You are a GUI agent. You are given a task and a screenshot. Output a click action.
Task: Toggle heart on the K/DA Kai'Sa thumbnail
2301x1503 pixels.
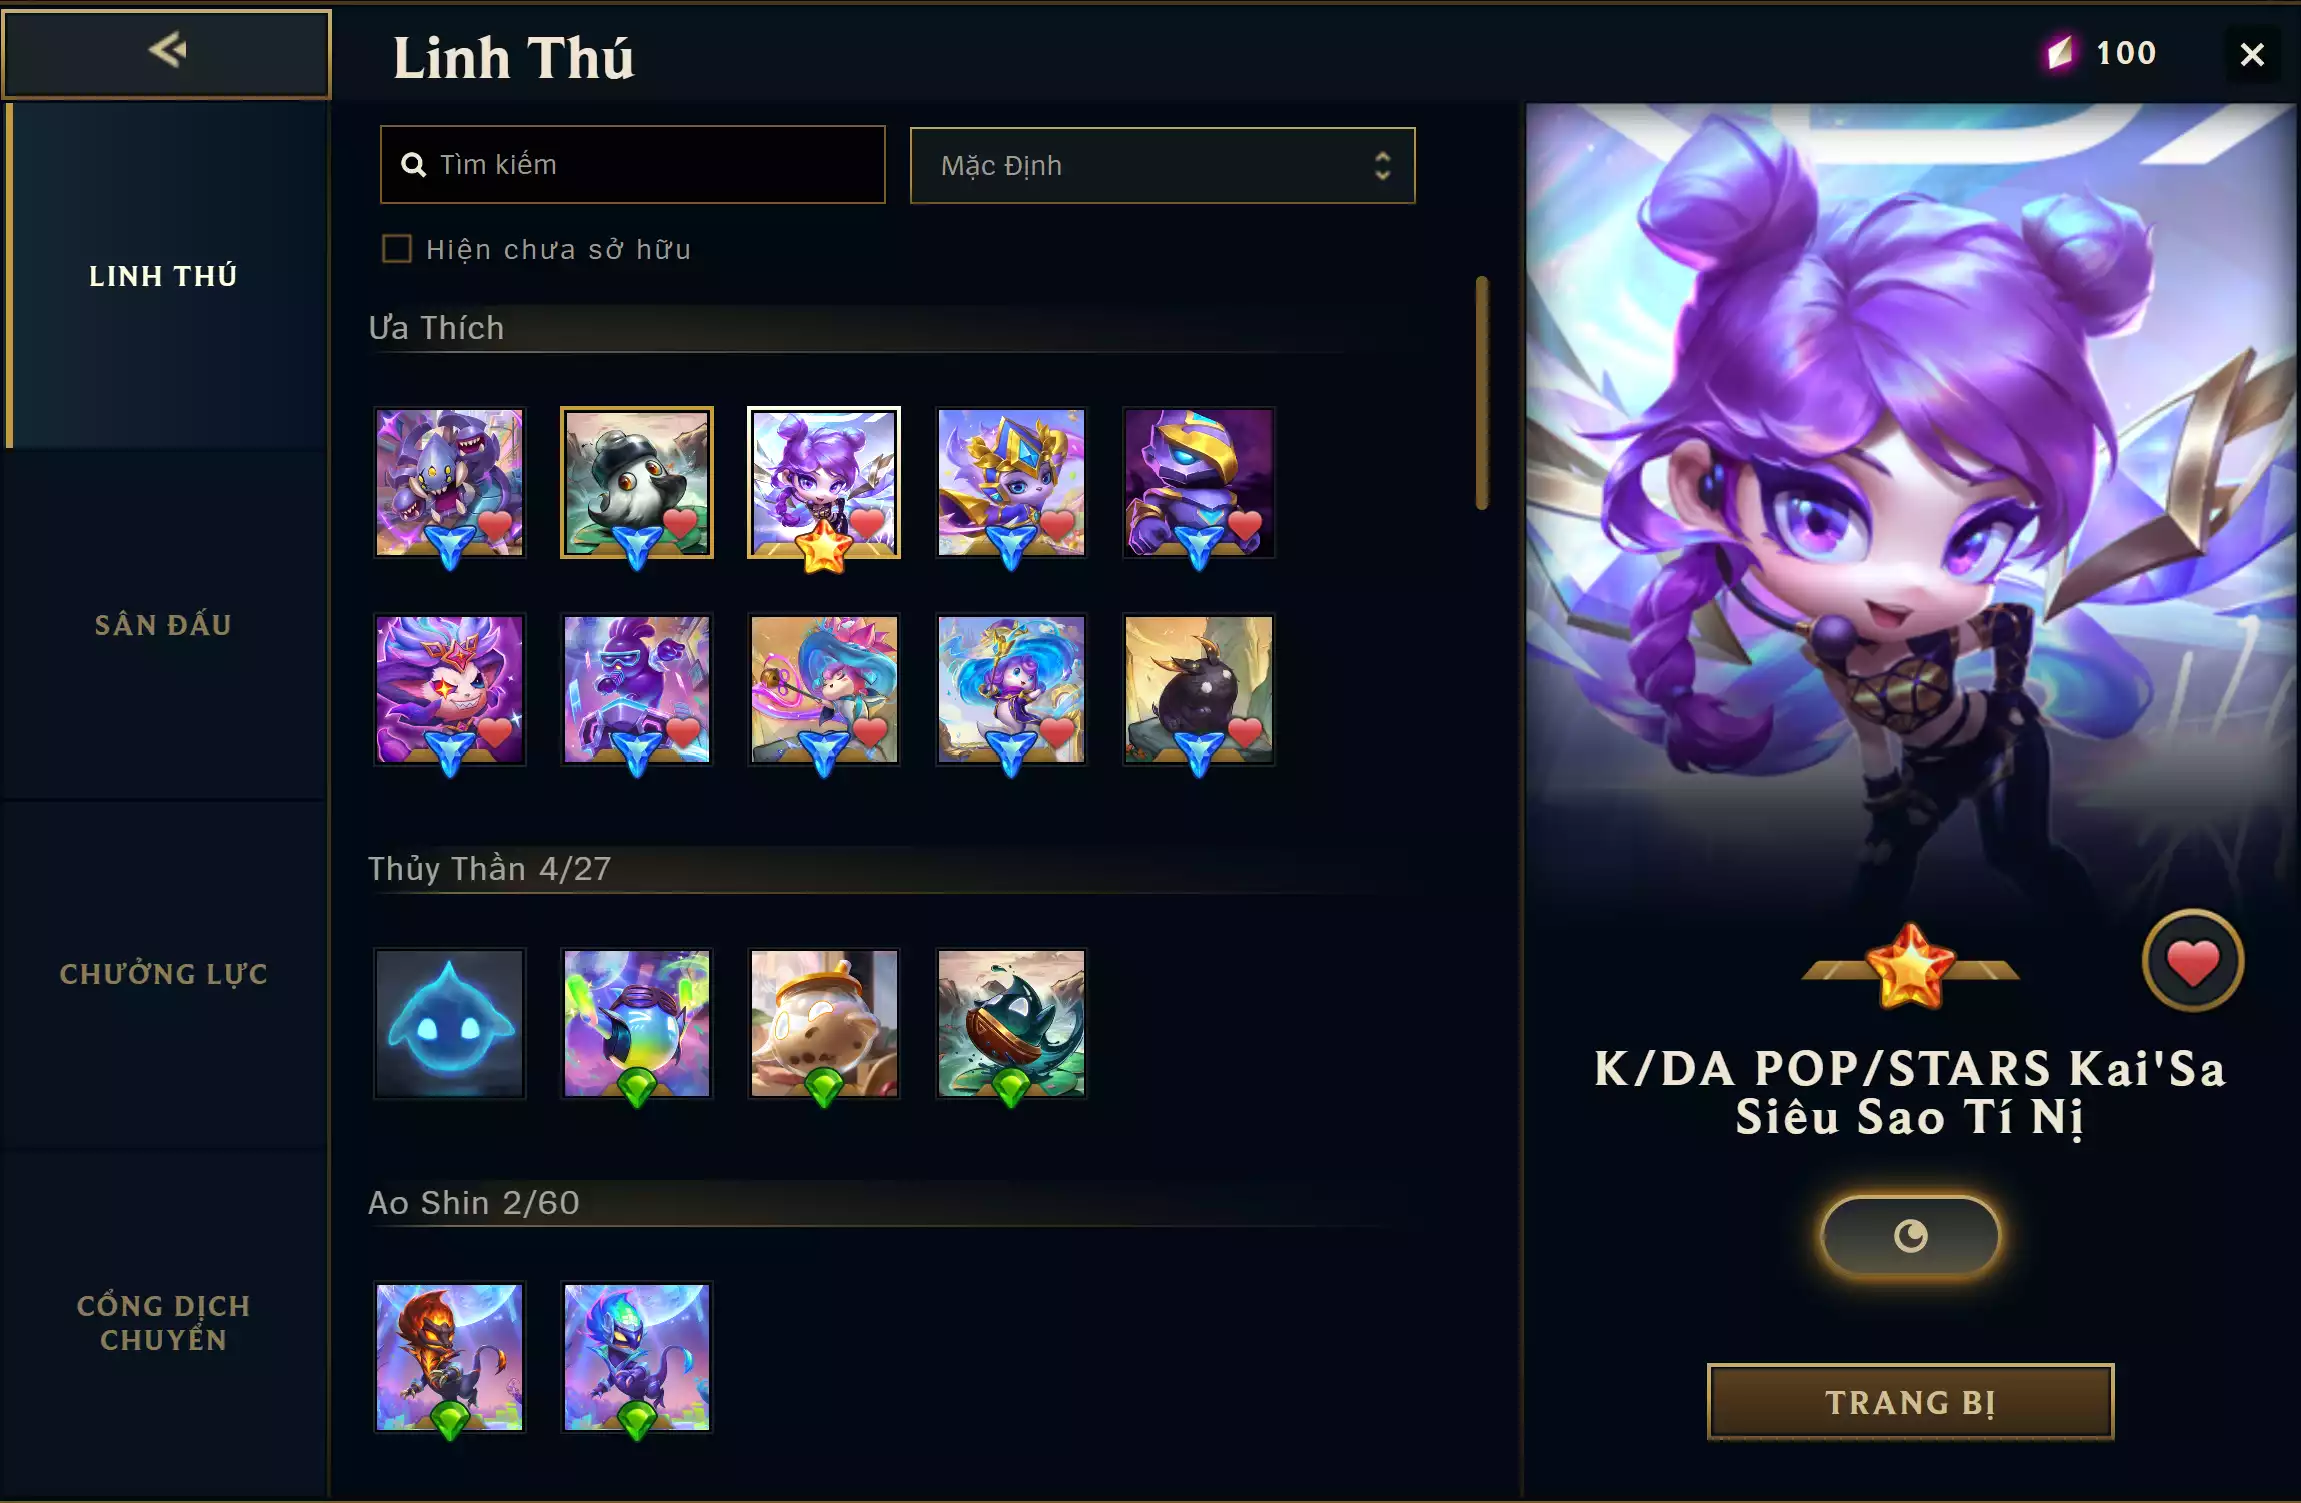867,522
